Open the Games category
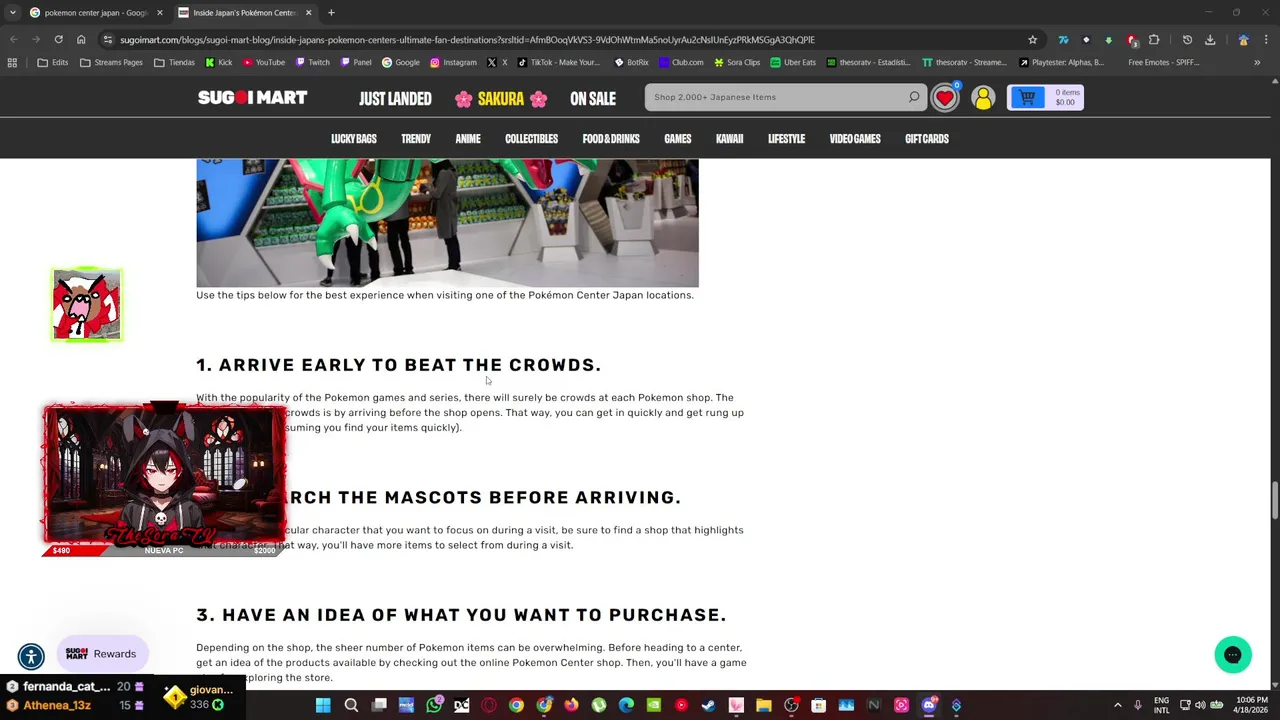 tap(678, 139)
